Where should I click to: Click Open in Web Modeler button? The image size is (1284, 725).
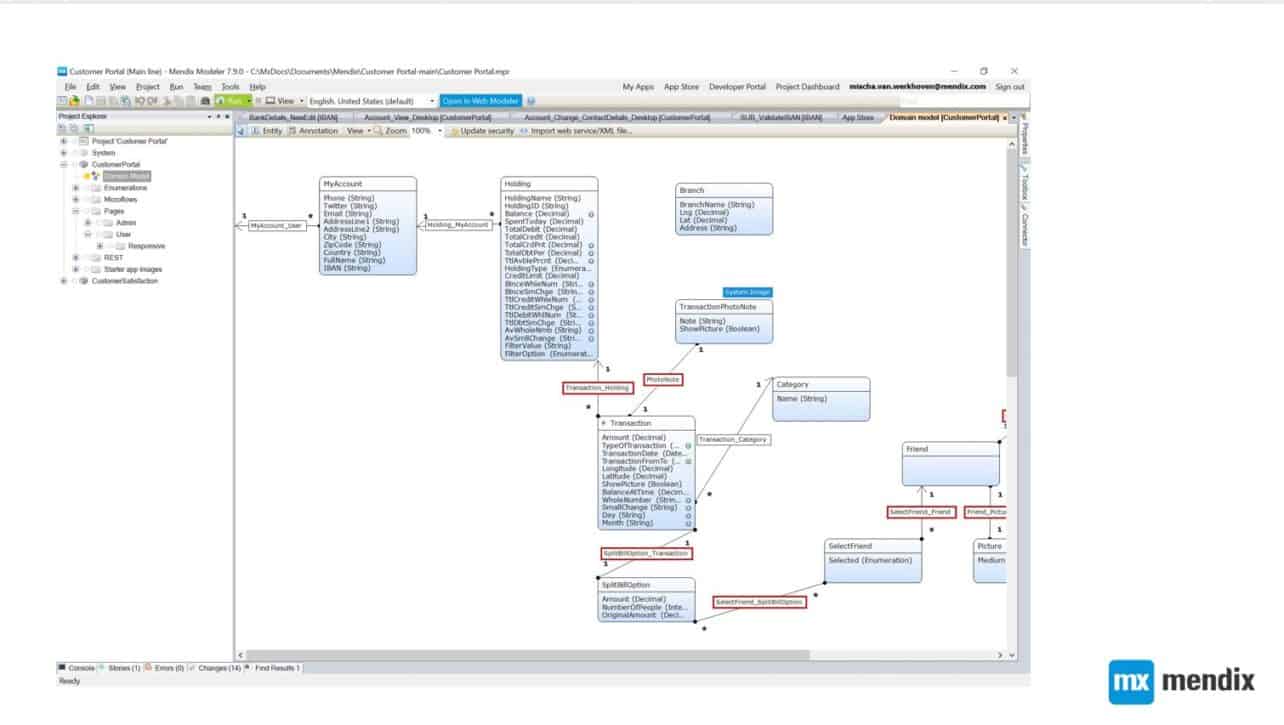tap(480, 101)
